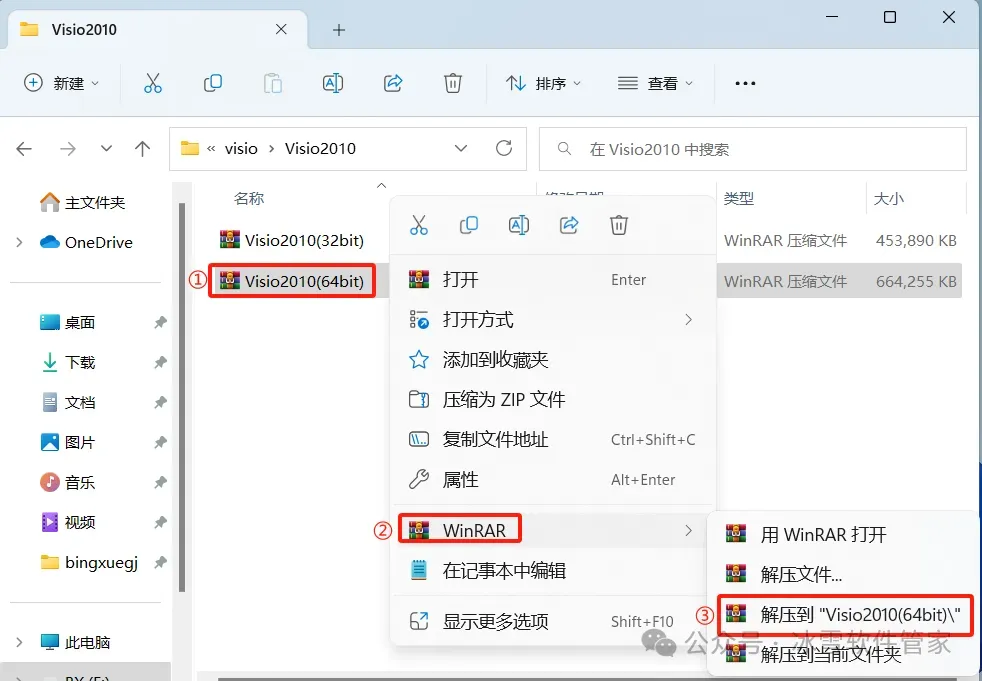This screenshot has height=681, width=982.
Task: Expand the WinRAR submenu arrow
Action: point(688,531)
